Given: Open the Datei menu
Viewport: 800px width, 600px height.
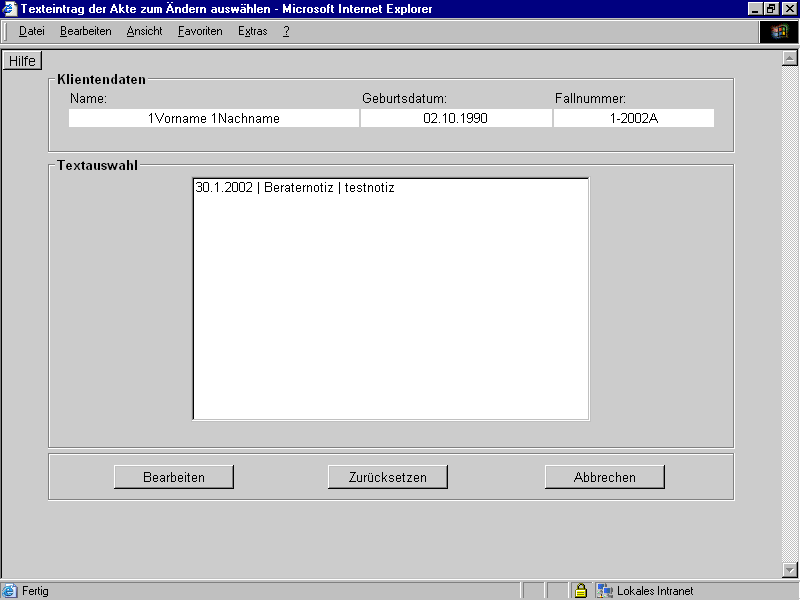Looking at the screenshot, I should click(x=32, y=31).
